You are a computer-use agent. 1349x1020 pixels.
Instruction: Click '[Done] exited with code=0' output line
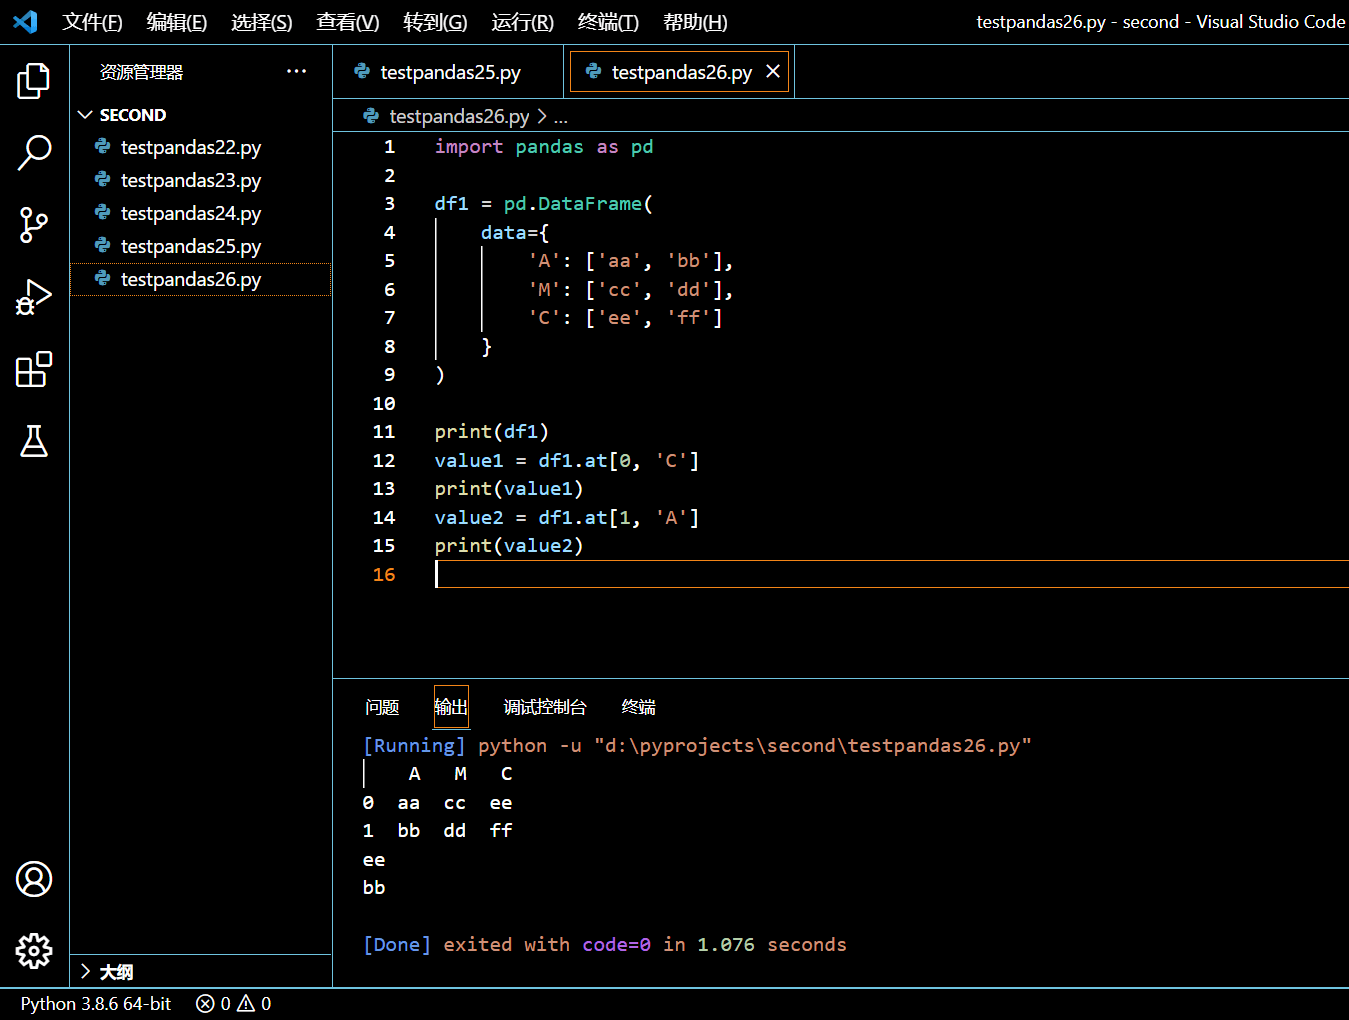pos(604,945)
